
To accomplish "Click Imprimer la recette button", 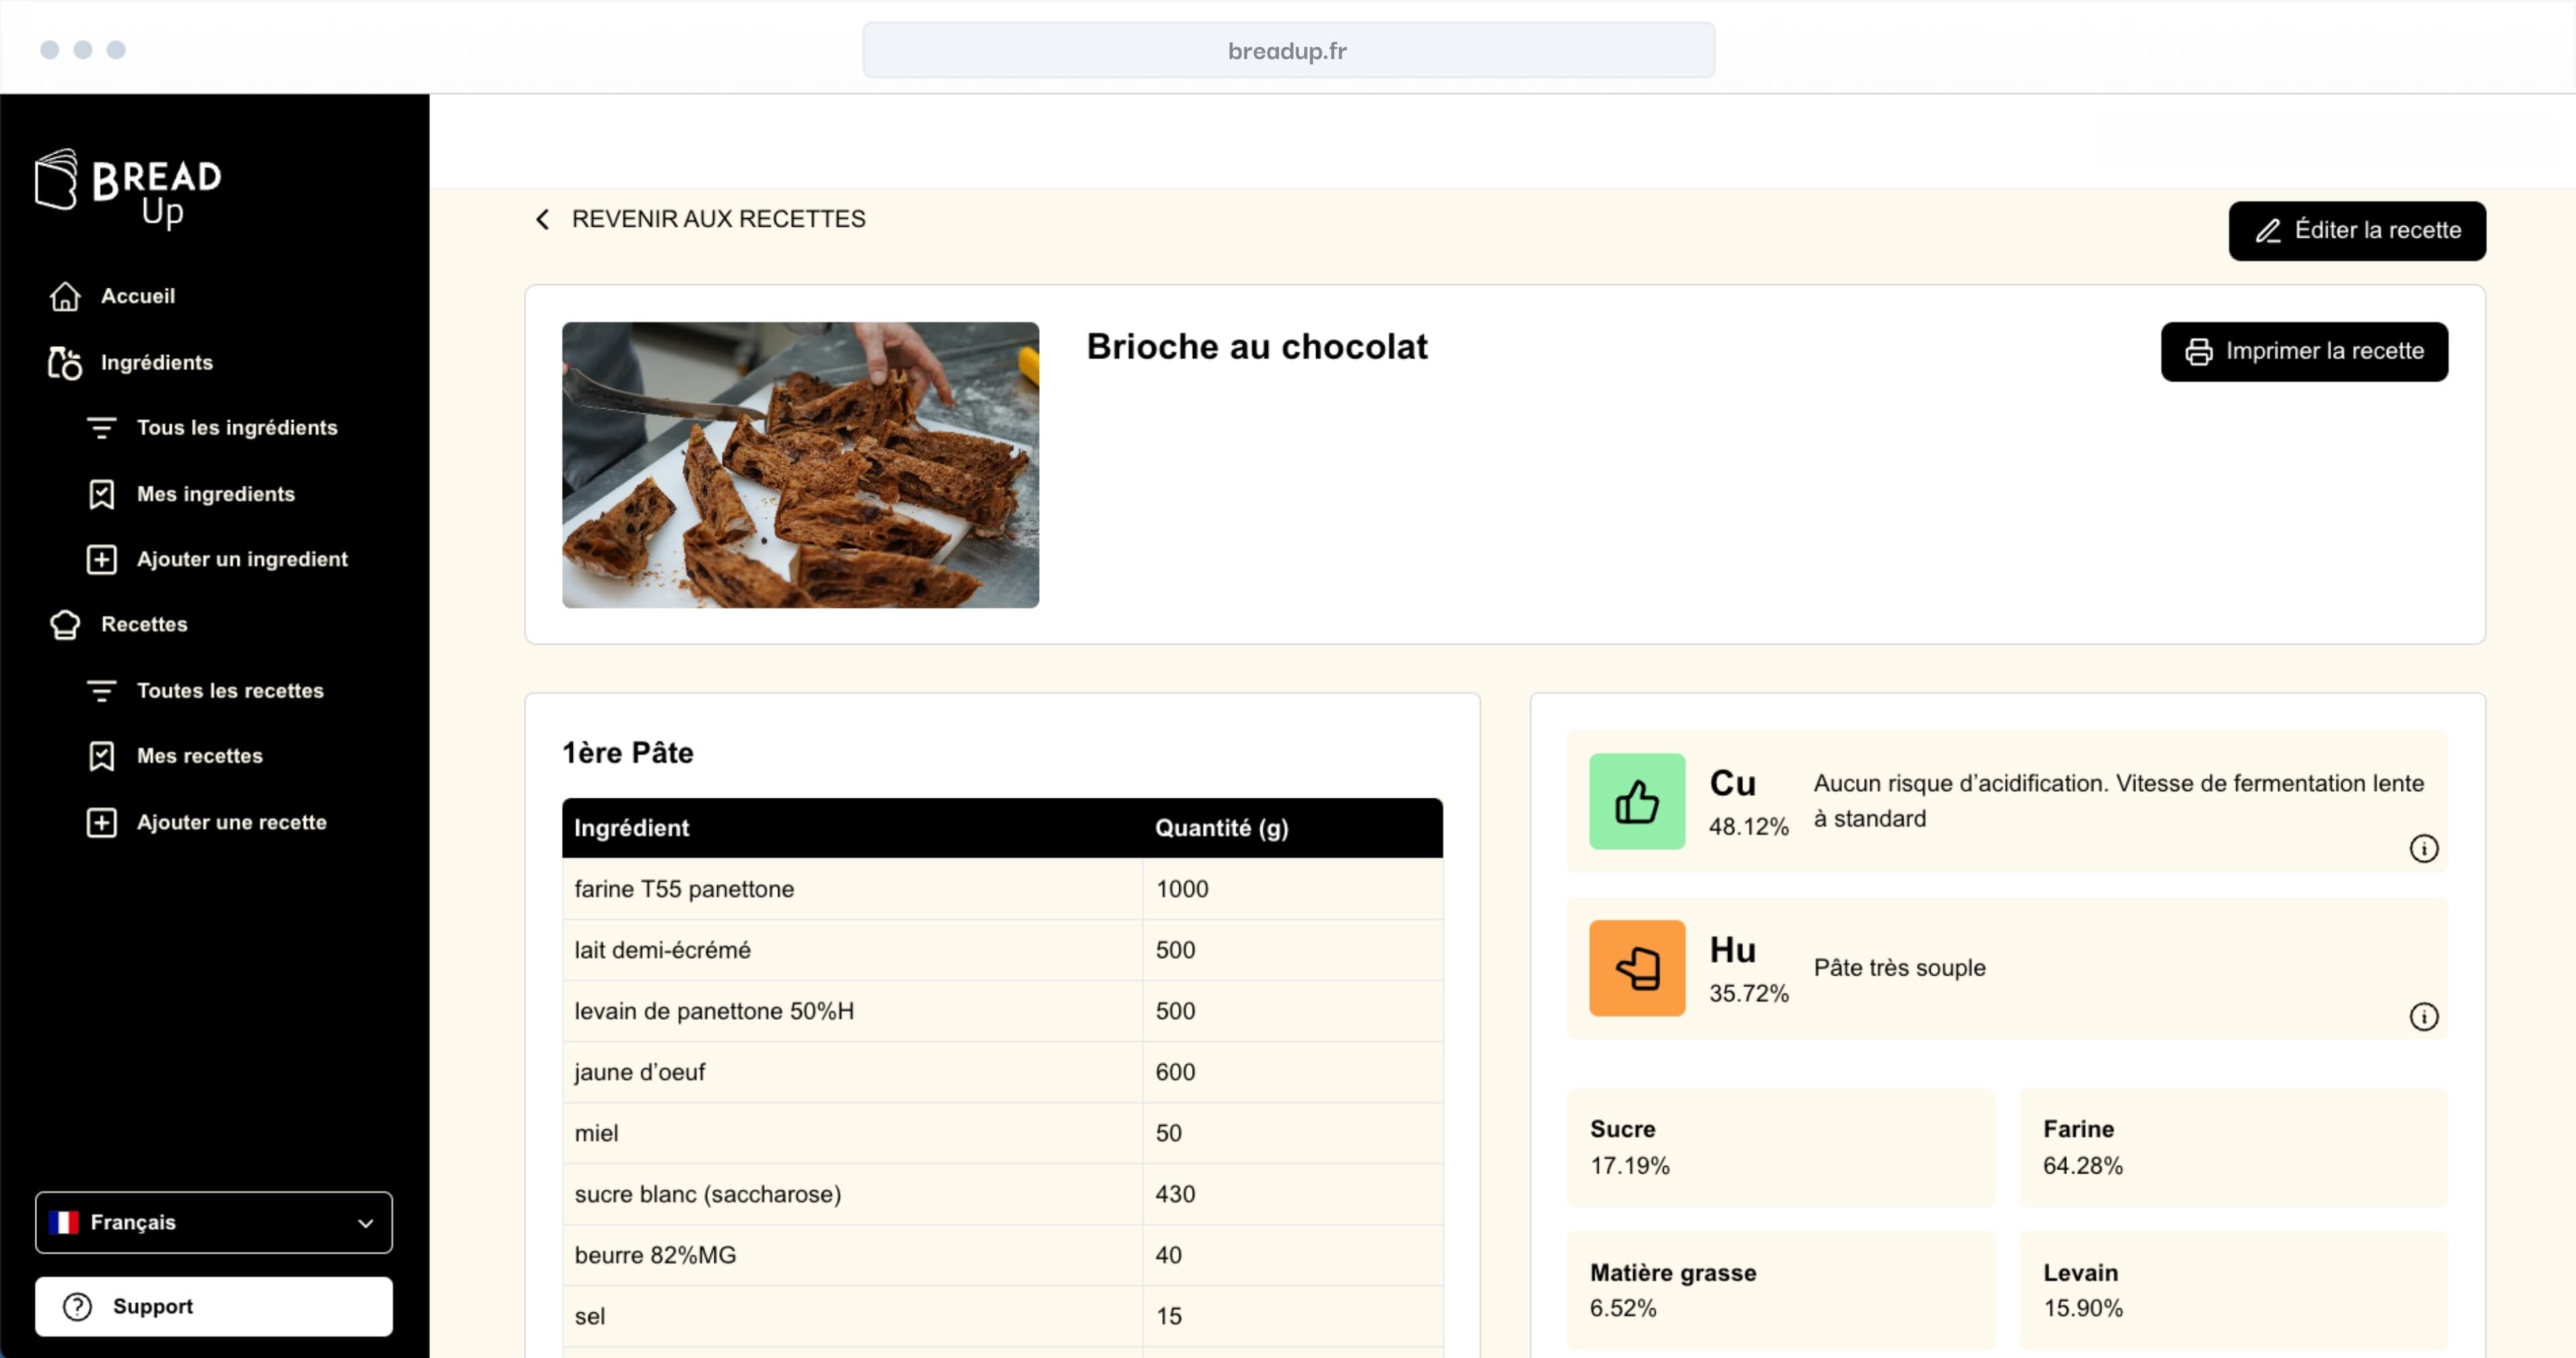I will (x=2304, y=352).
